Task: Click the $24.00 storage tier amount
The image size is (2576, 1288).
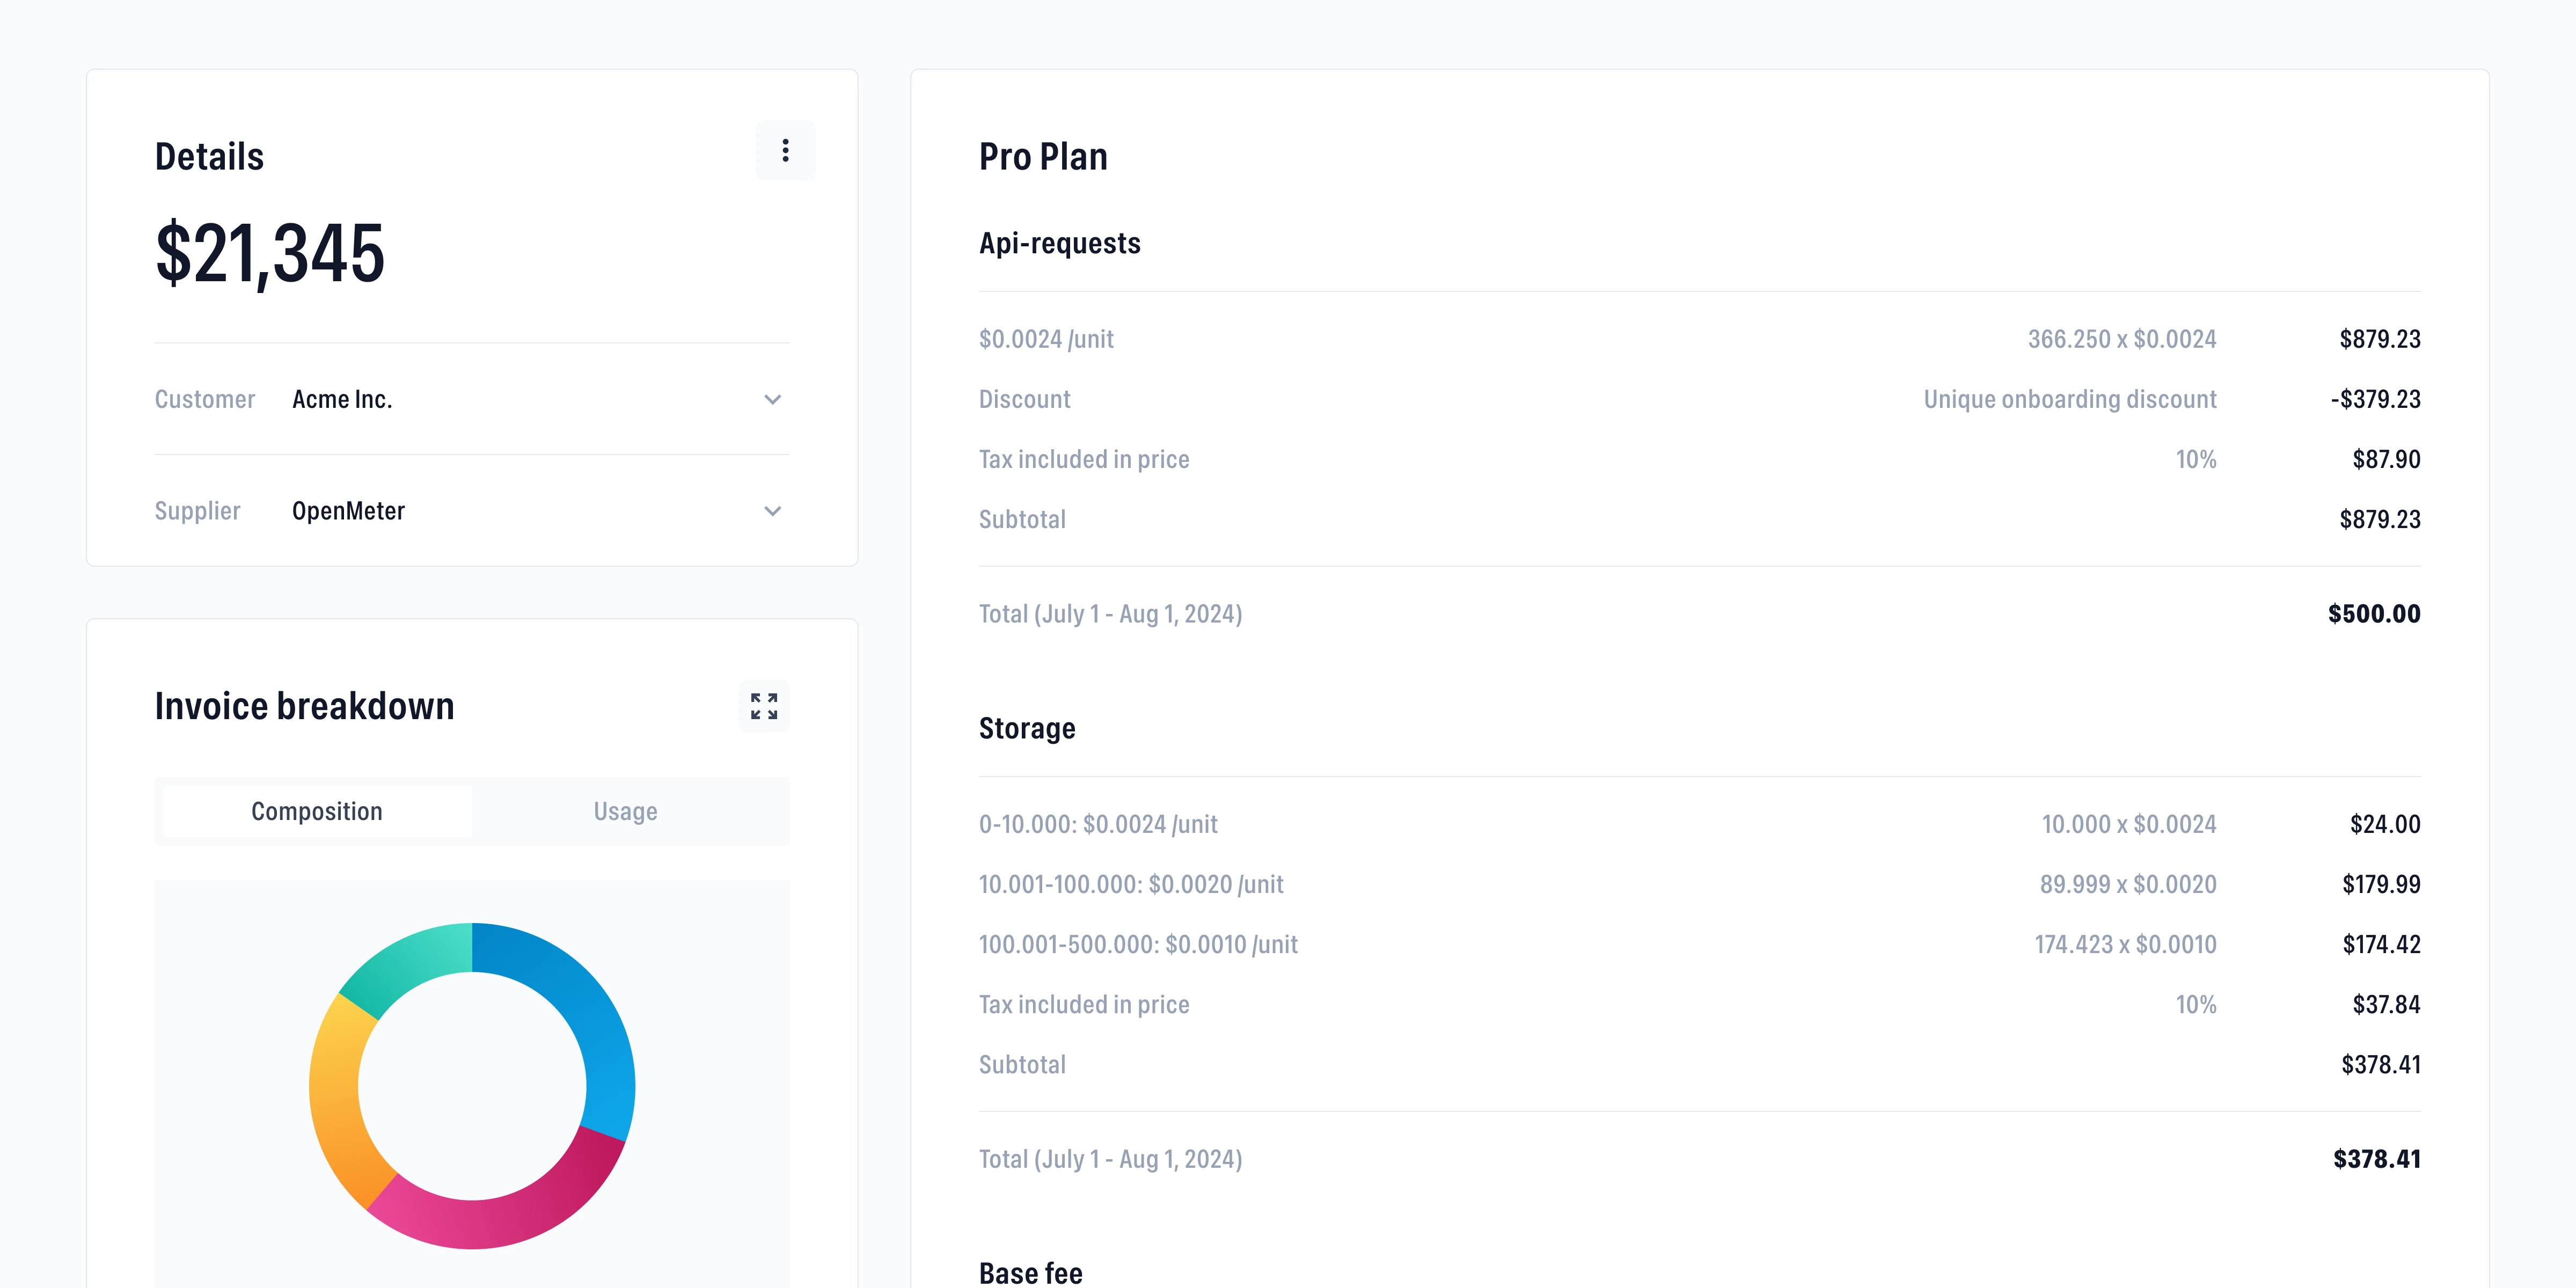Action: click(x=2385, y=824)
